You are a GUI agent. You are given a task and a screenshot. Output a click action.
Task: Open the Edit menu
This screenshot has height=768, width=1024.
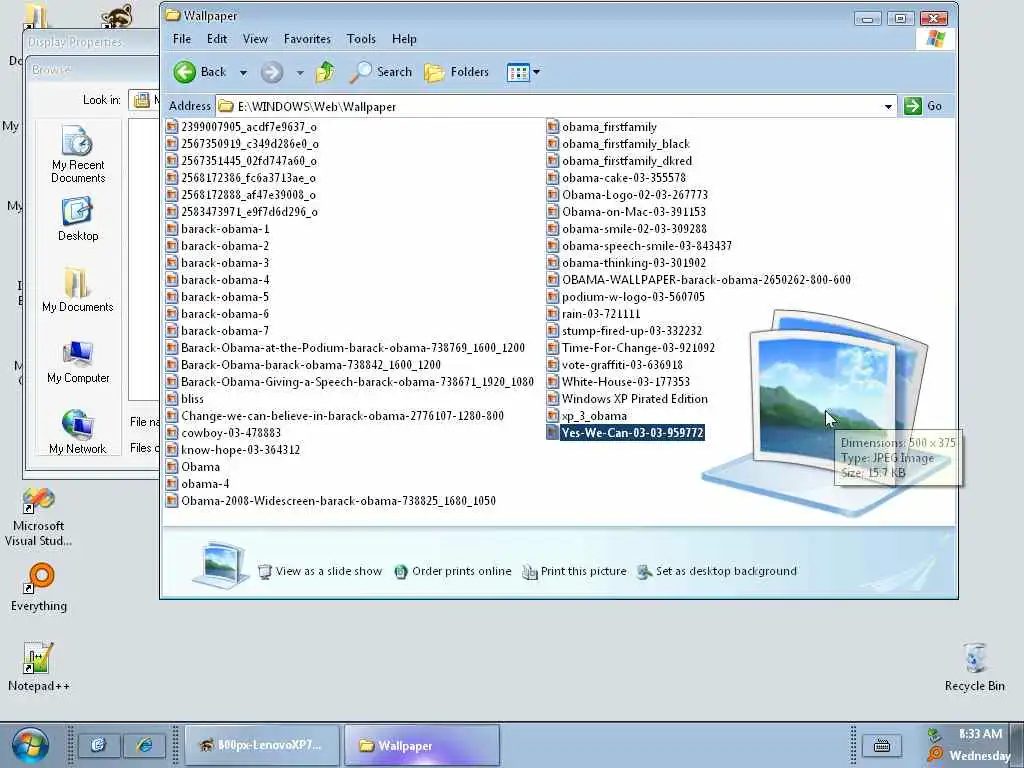pos(217,39)
